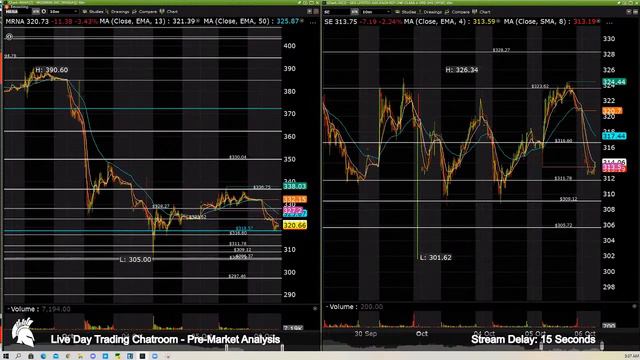The width and height of the screenshot is (640, 360).
Task: Remove the EMA 50 study in MRNA chart
Action: [x=302, y=21]
